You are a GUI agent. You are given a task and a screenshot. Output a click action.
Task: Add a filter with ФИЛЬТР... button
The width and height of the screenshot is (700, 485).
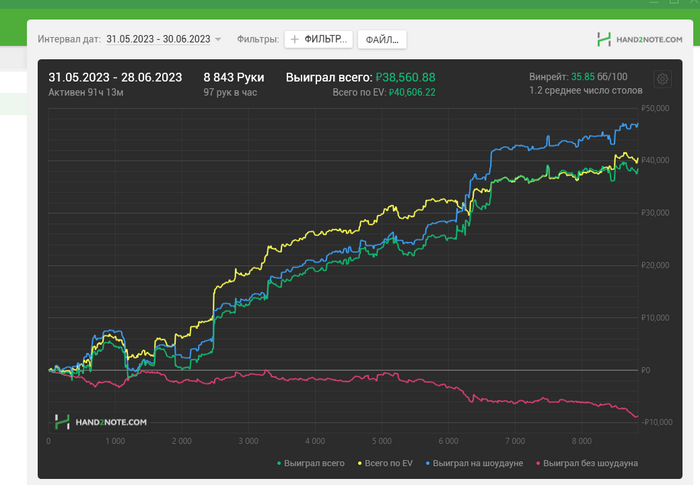click(x=319, y=39)
